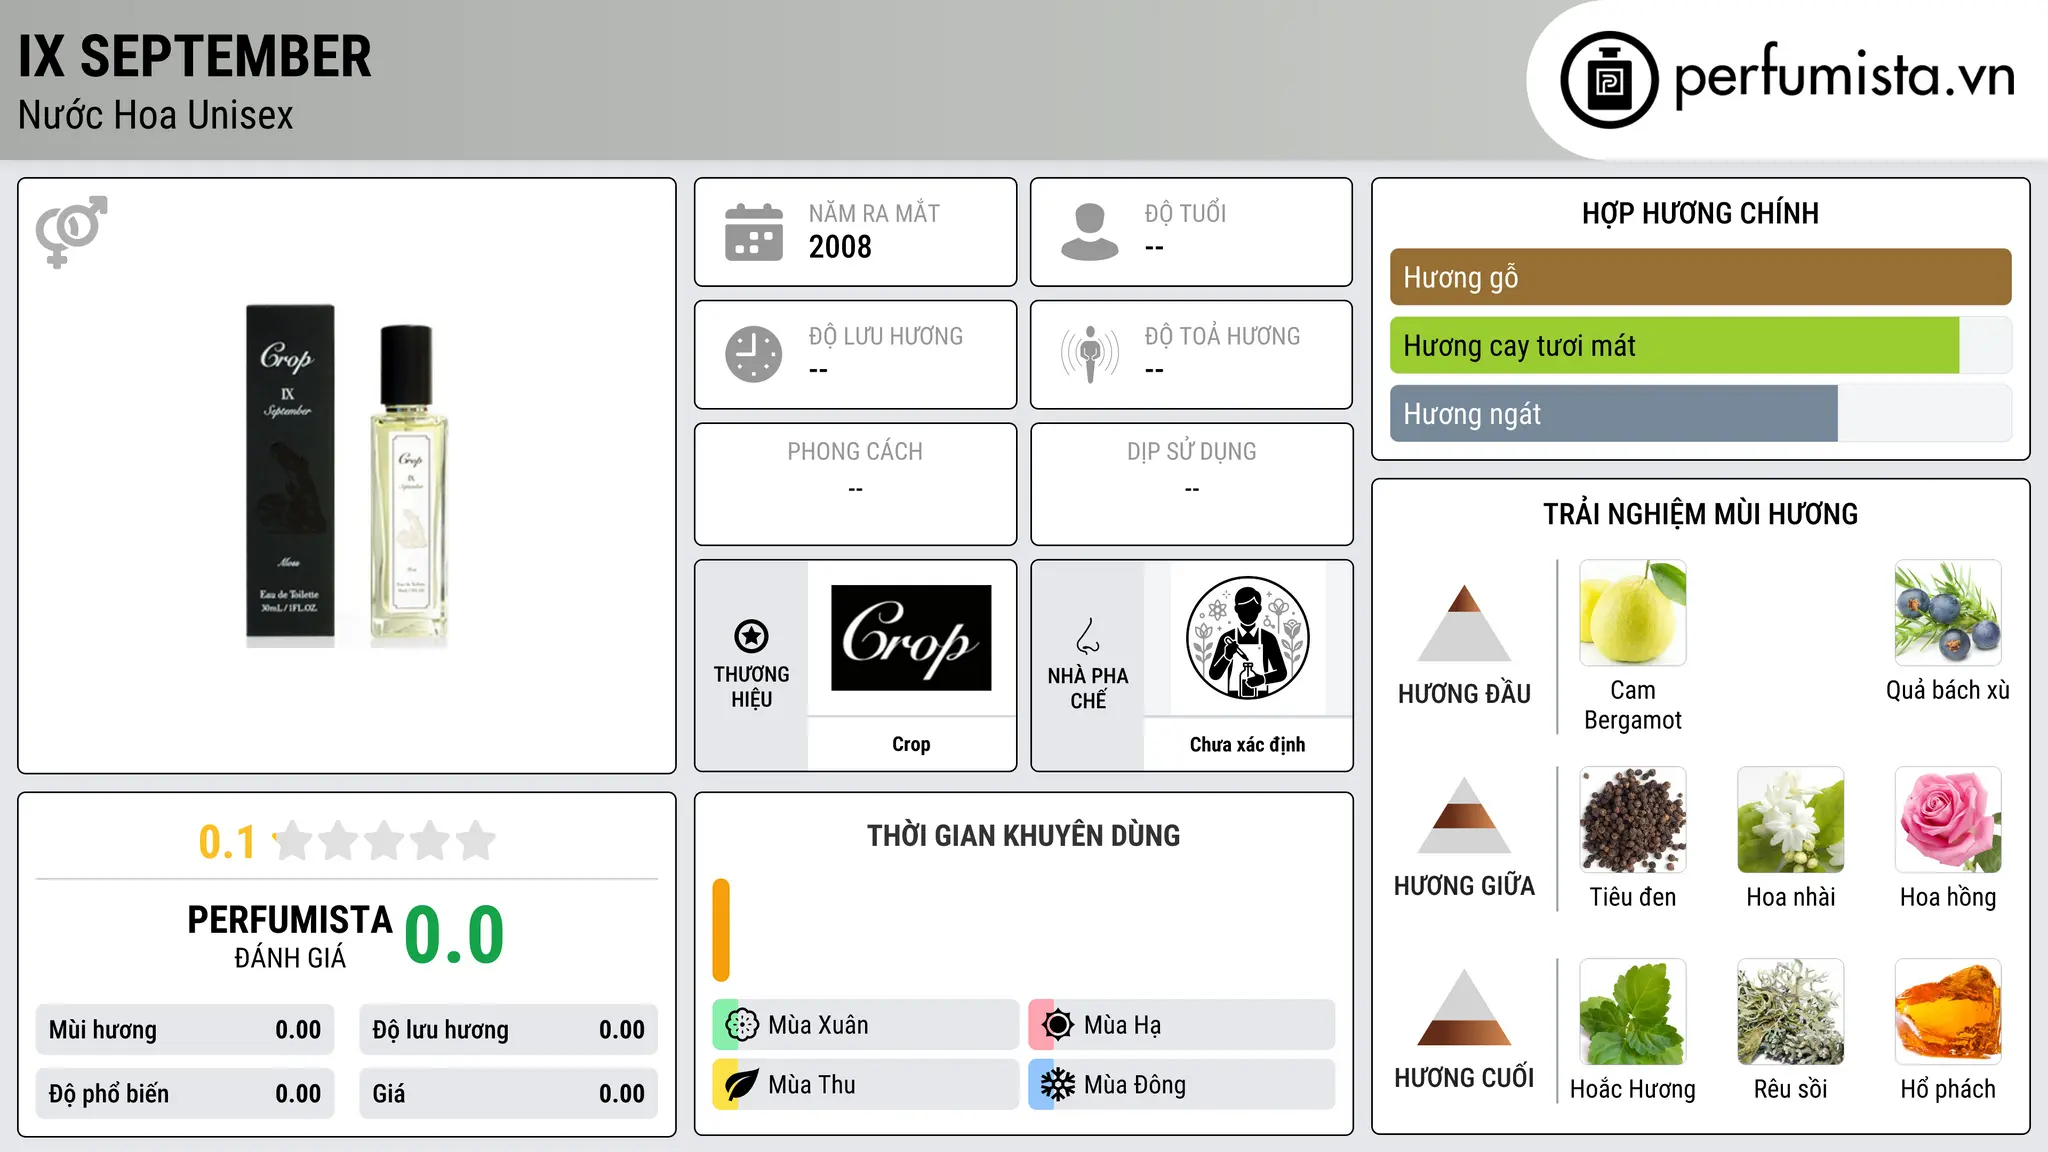Click the Hương giữa pyramid icon
This screenshot has height=1152, width=2048.
pyautogui.click(x=1464, y=815)
